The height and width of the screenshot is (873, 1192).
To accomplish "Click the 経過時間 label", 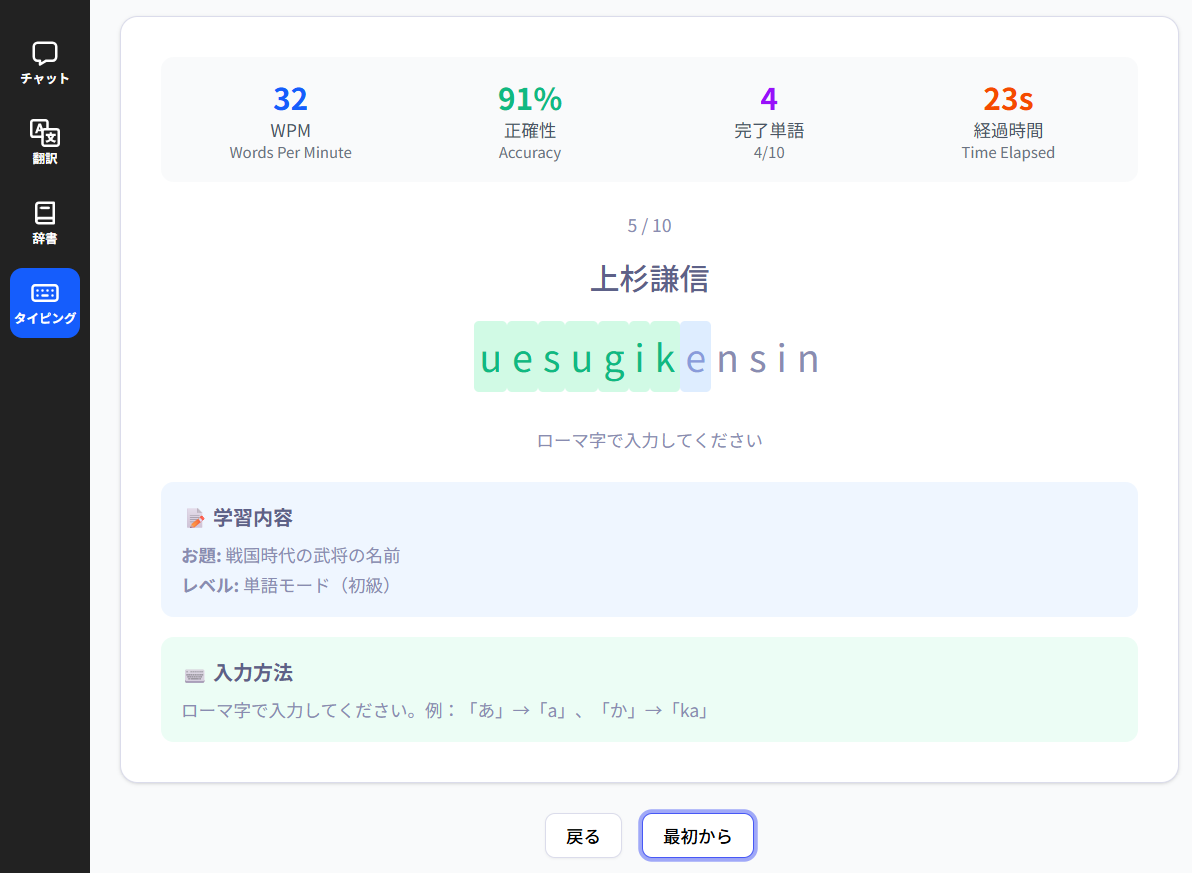I will 1008,131.
